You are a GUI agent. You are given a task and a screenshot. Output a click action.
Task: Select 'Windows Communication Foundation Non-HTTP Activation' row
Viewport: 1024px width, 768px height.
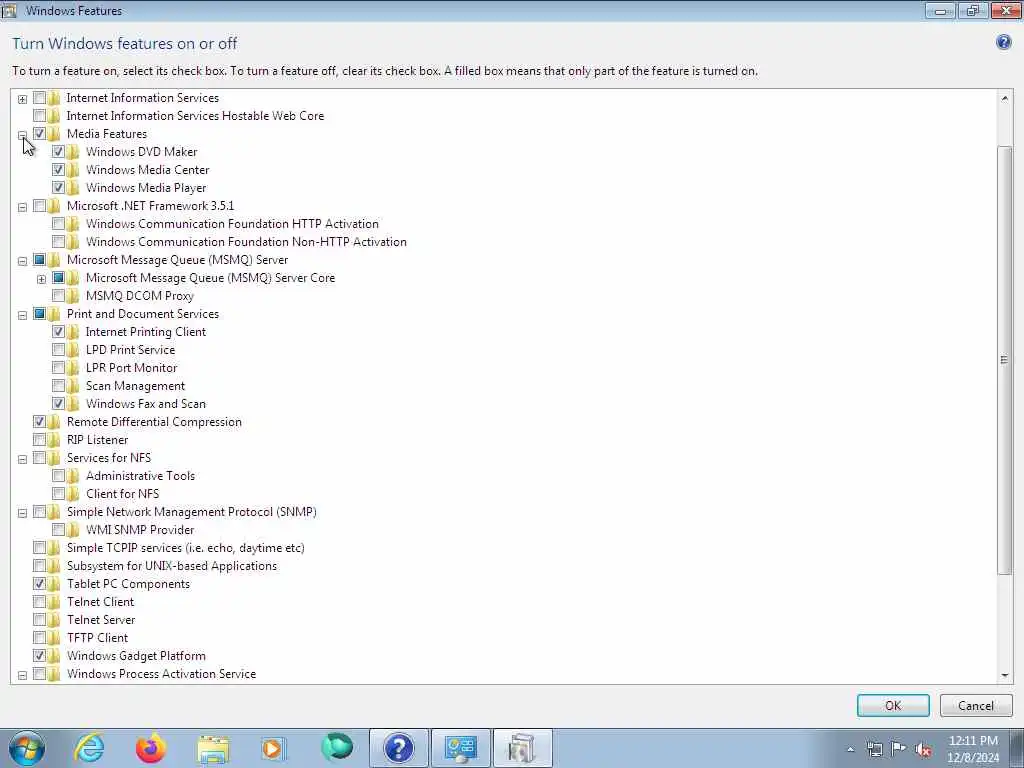[246, 242]
